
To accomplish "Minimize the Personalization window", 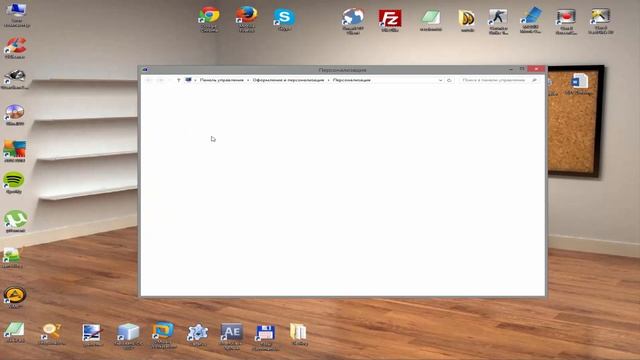I will click(511, 69).
